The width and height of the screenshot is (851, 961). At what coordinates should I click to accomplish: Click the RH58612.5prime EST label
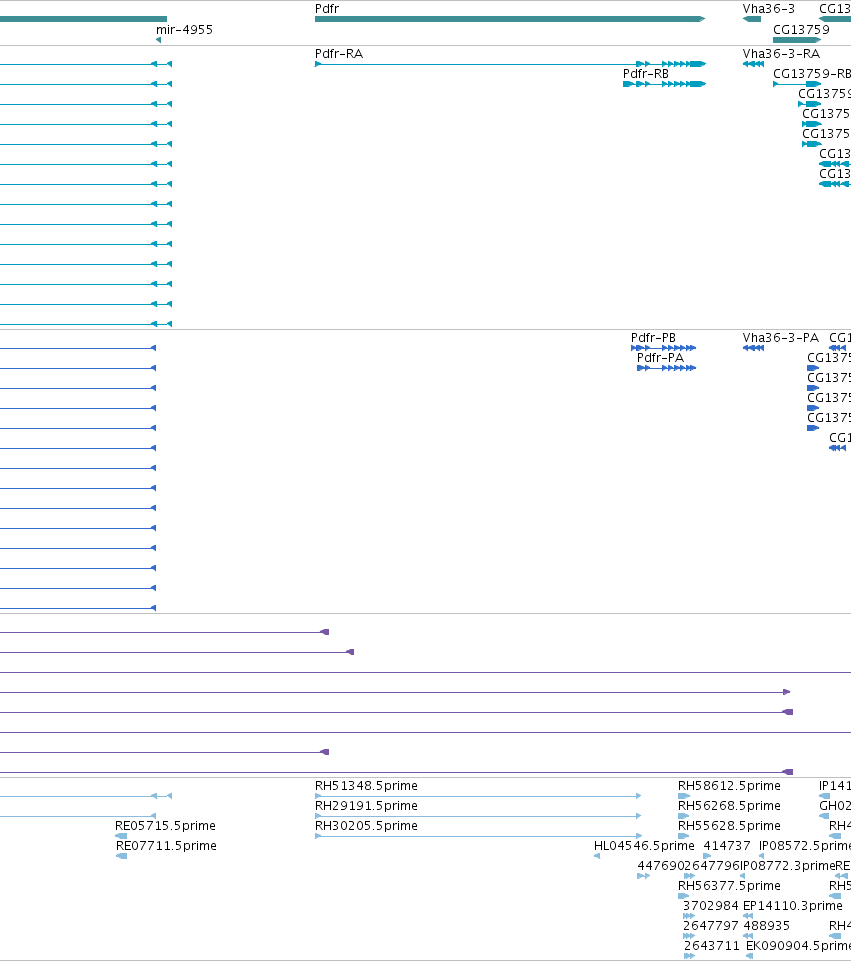point(729,786)
